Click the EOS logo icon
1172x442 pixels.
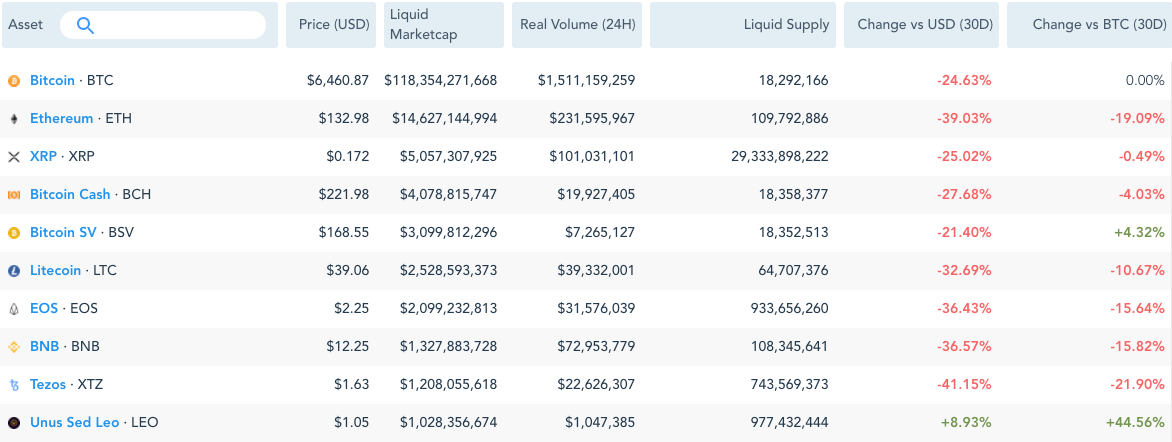pos(13,309)
